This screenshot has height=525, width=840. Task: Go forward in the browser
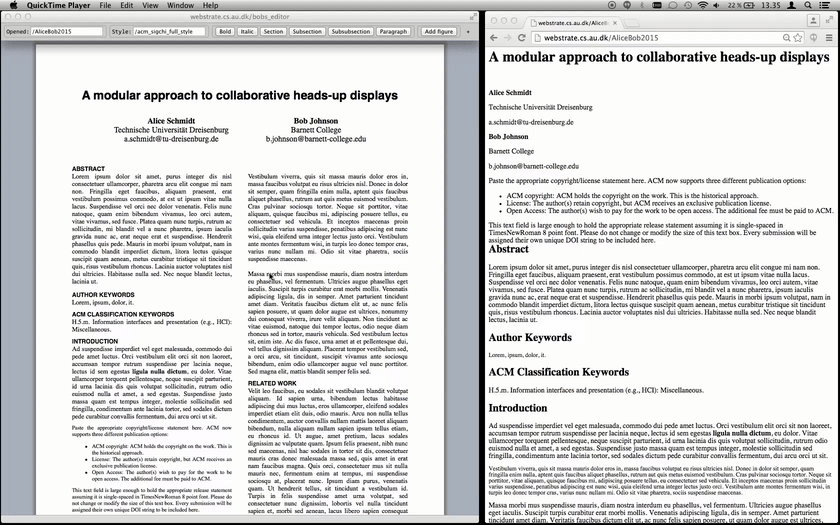pos(508,38)
